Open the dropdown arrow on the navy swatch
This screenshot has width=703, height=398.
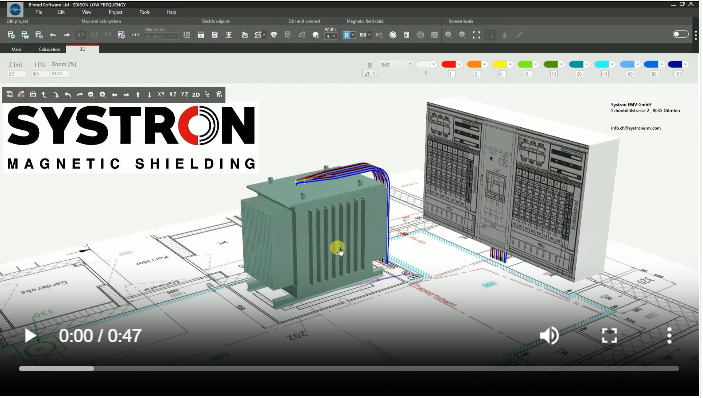(x=686, y=65)
